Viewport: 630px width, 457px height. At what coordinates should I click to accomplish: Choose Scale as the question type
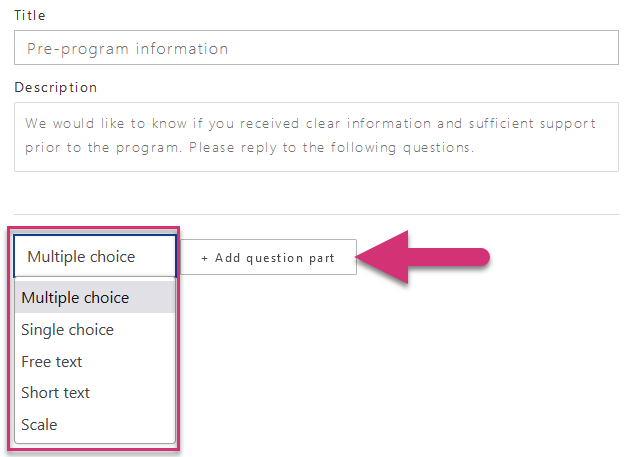(x=39, y=425)
